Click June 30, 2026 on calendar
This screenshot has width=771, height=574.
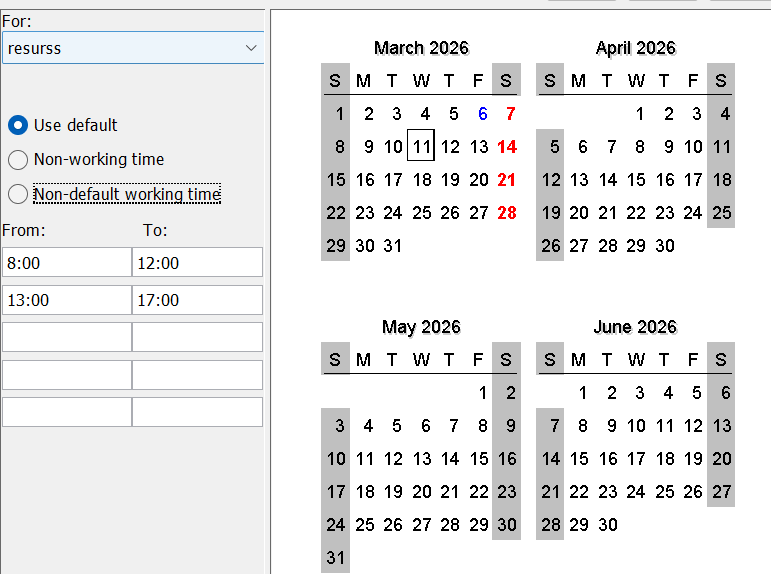pyautogui.click(x=607, y=524)
